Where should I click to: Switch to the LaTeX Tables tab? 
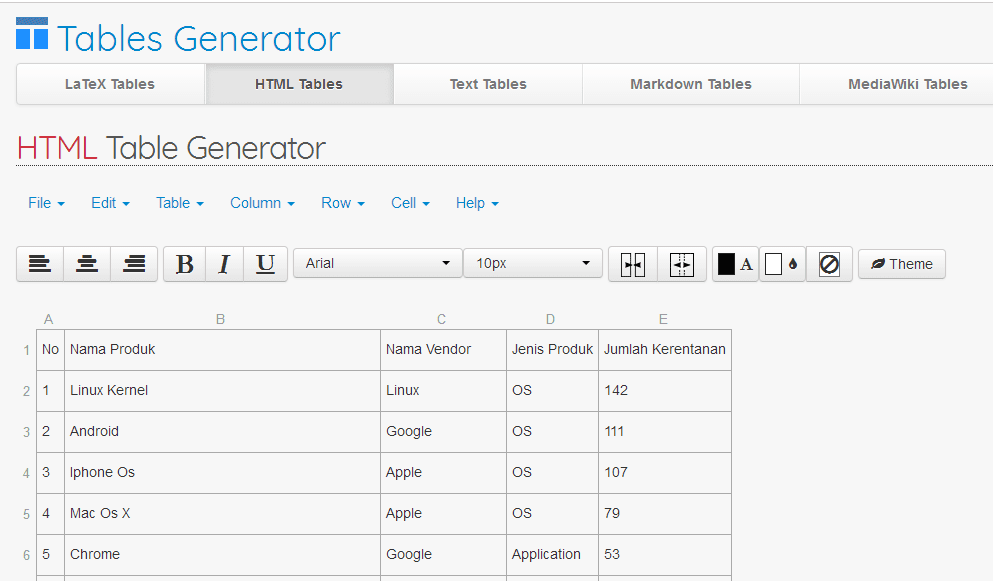point(110,84)
